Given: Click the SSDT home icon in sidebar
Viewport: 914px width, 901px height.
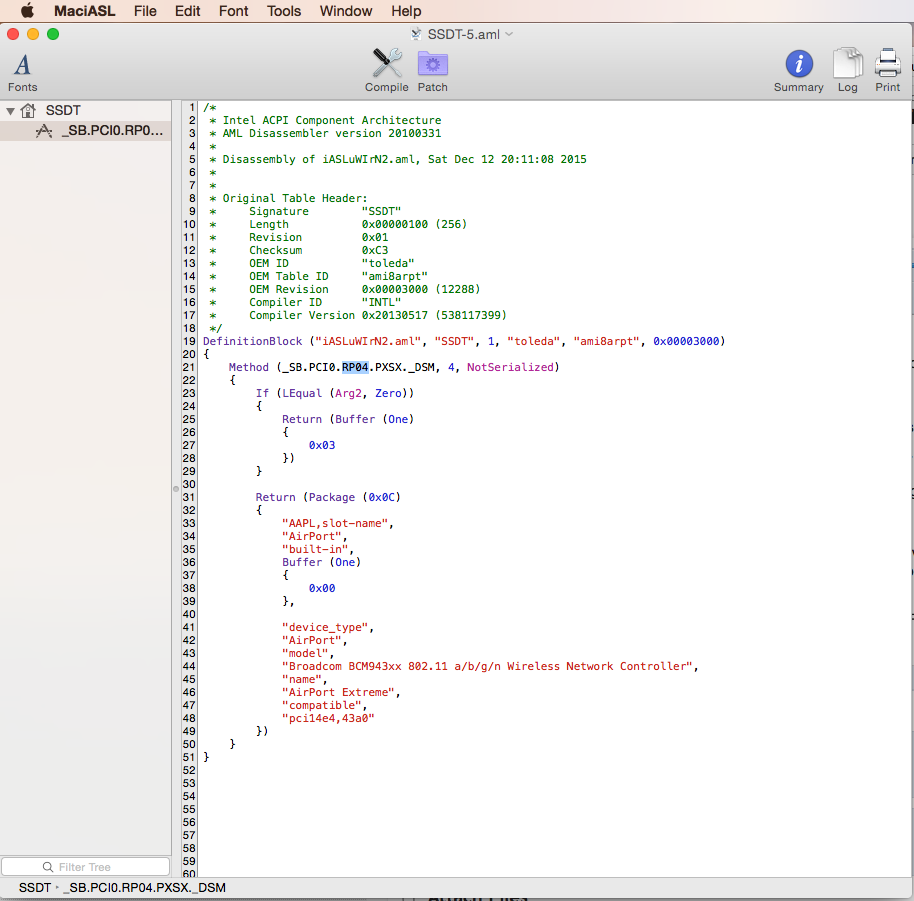Looking at the screenshot, I should pos(29,111).
